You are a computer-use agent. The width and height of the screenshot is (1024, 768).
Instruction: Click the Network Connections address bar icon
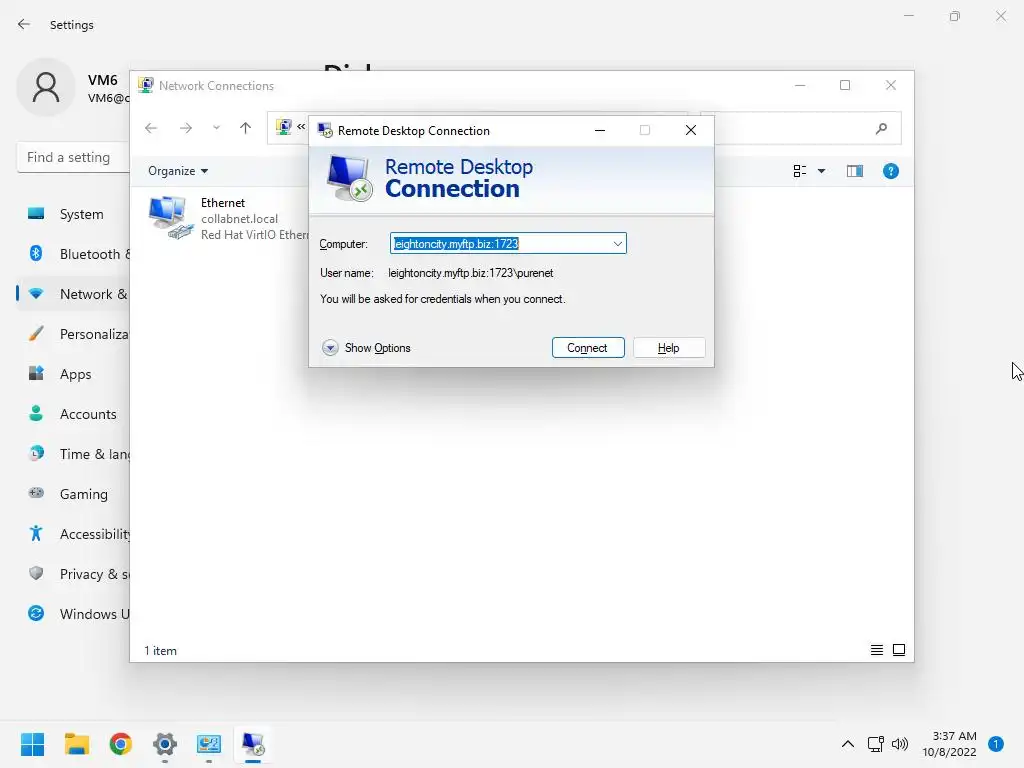pos(283,127)
